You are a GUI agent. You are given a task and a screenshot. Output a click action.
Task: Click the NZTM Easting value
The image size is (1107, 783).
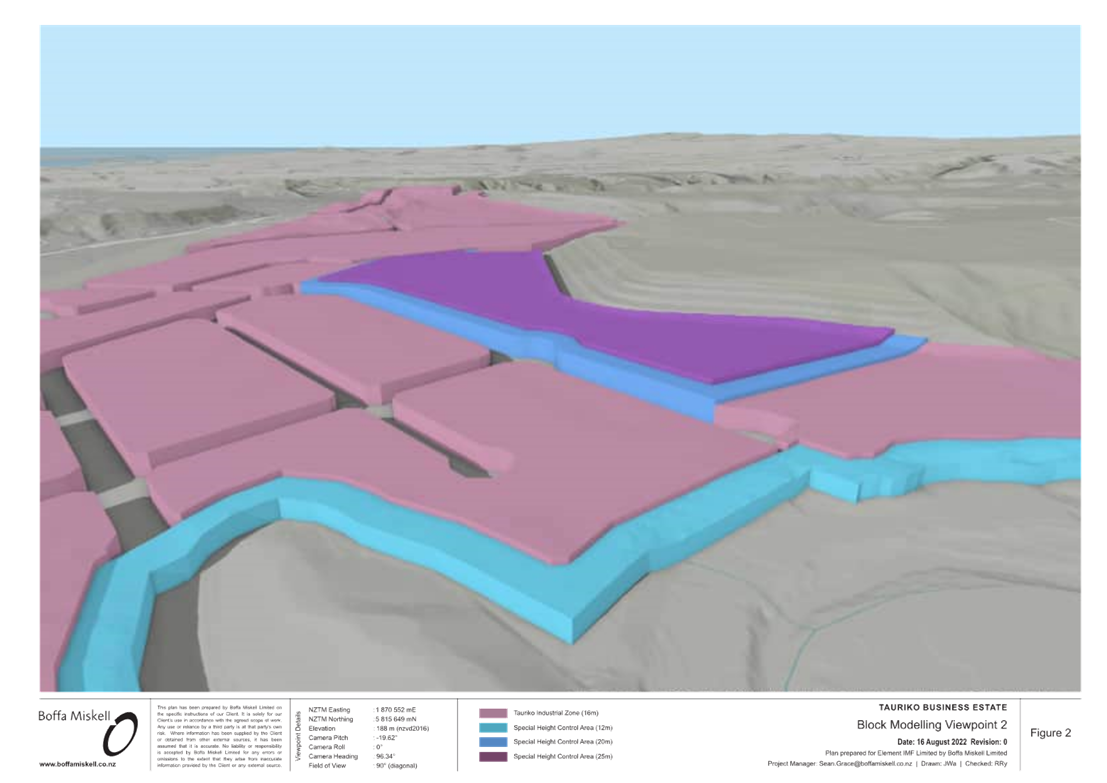tap(393, 710)
